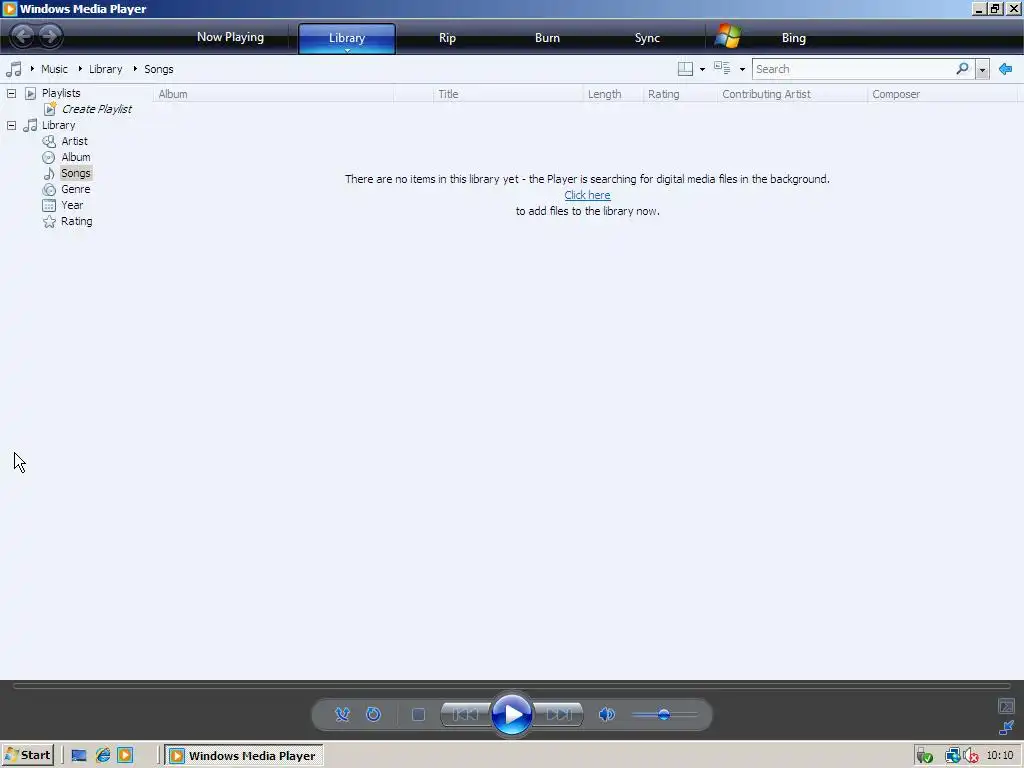Click the Playlists icon in tree

[31, 93]
